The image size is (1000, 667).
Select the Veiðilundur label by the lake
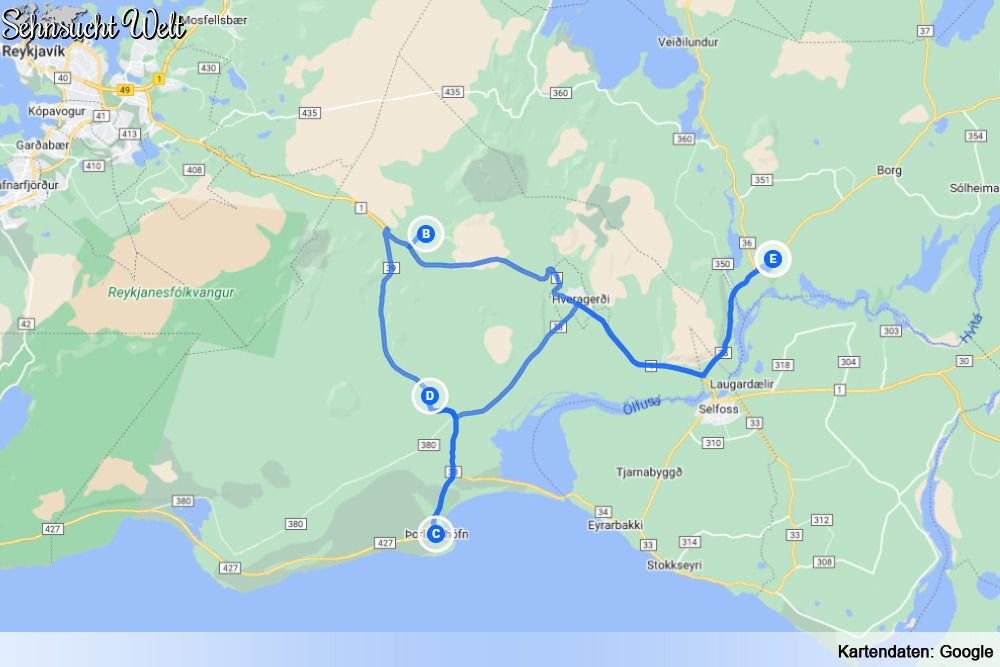point(688,42)
